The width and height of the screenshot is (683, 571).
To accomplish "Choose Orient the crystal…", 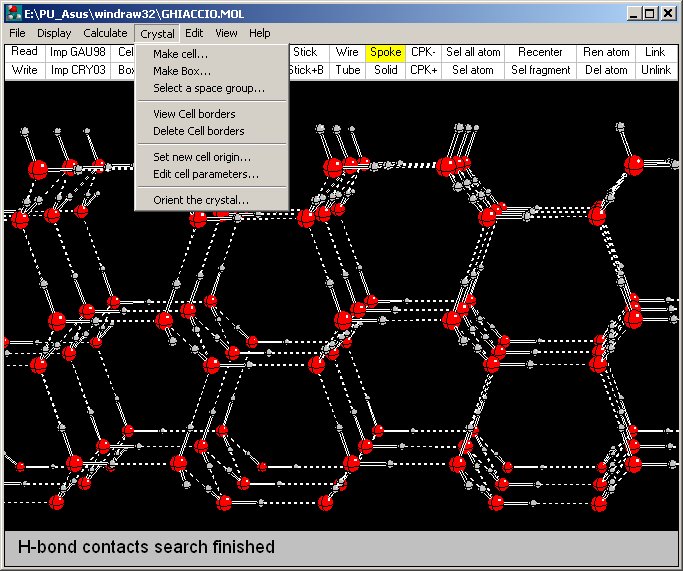I will click(212, 200).
